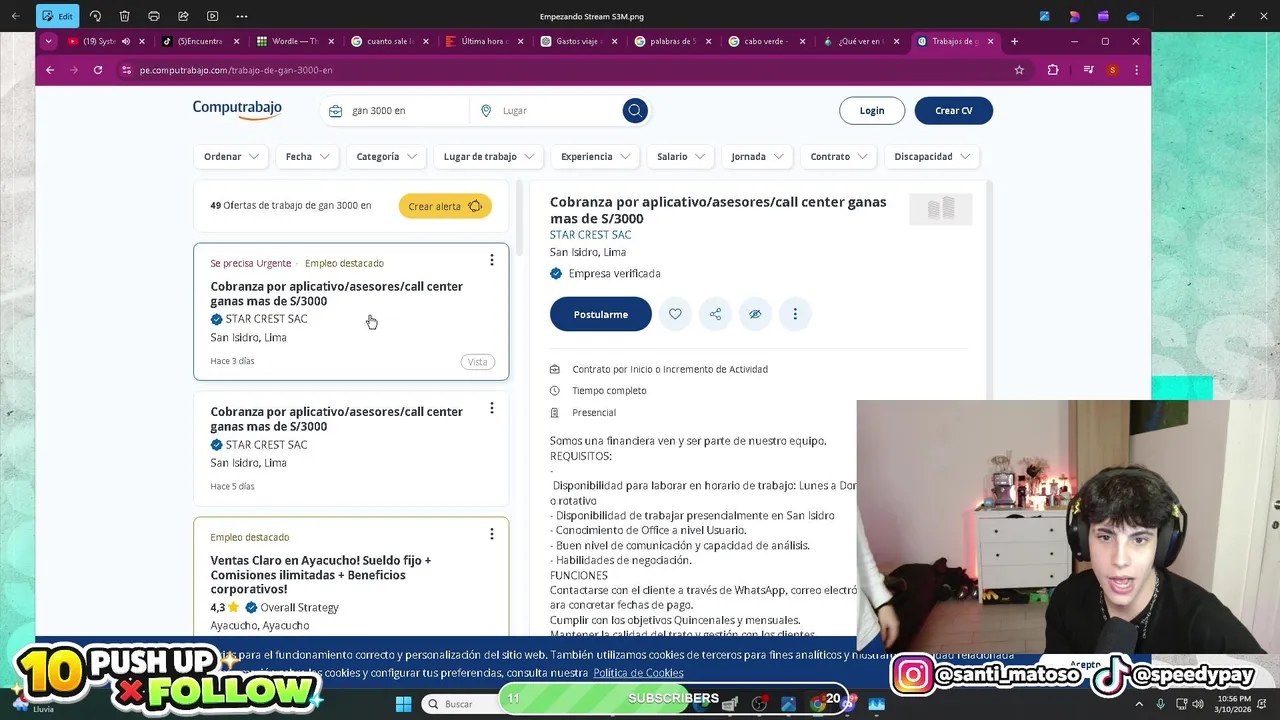Viewport: 1280px width, 720px height.
Task: Save job with the heart icon
Action: pyautogui.click(x=675, y=314)
